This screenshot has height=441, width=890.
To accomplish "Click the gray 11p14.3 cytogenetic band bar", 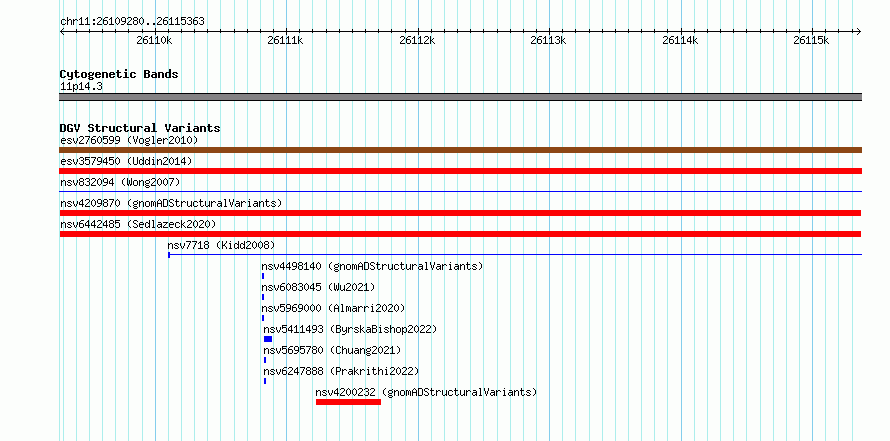I will tap(460, 97).
